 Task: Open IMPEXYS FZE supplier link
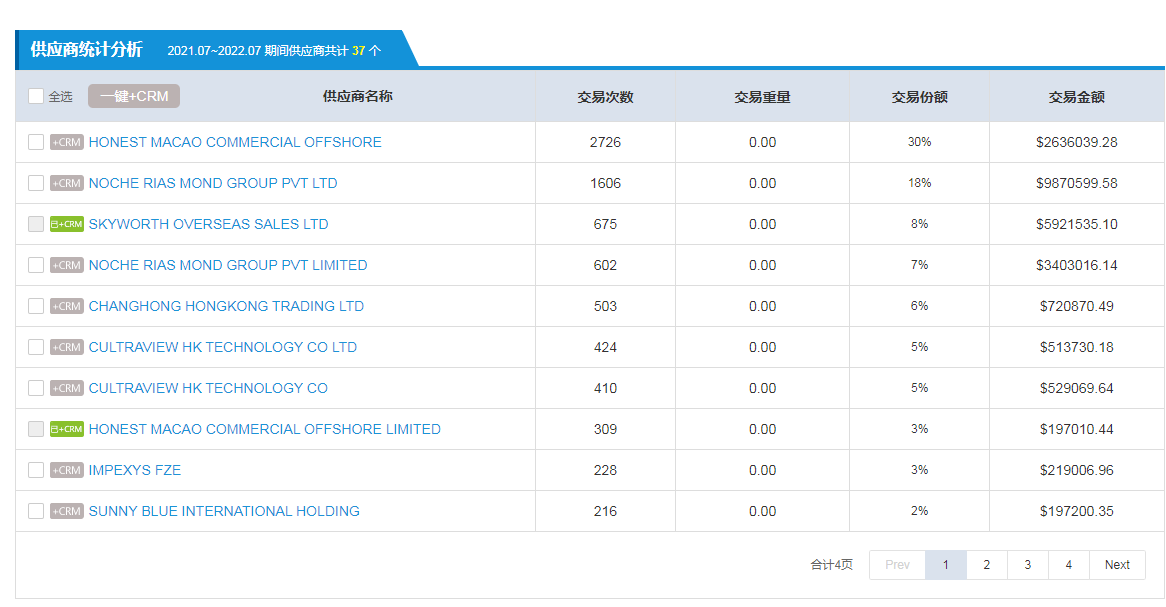coord(135,470)
